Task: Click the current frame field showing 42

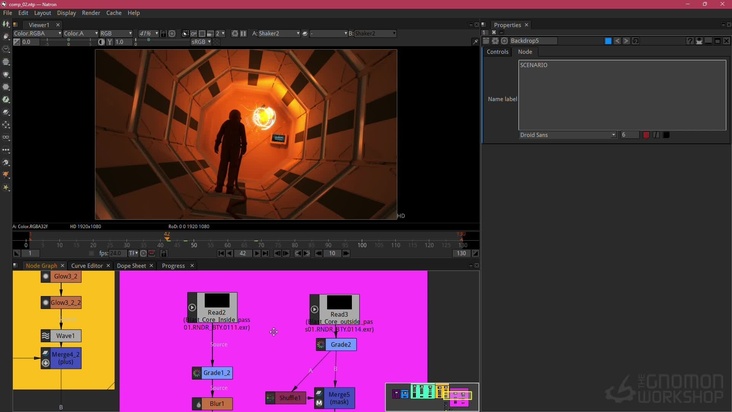Action: pyautogui.click(x=243, y=253)
